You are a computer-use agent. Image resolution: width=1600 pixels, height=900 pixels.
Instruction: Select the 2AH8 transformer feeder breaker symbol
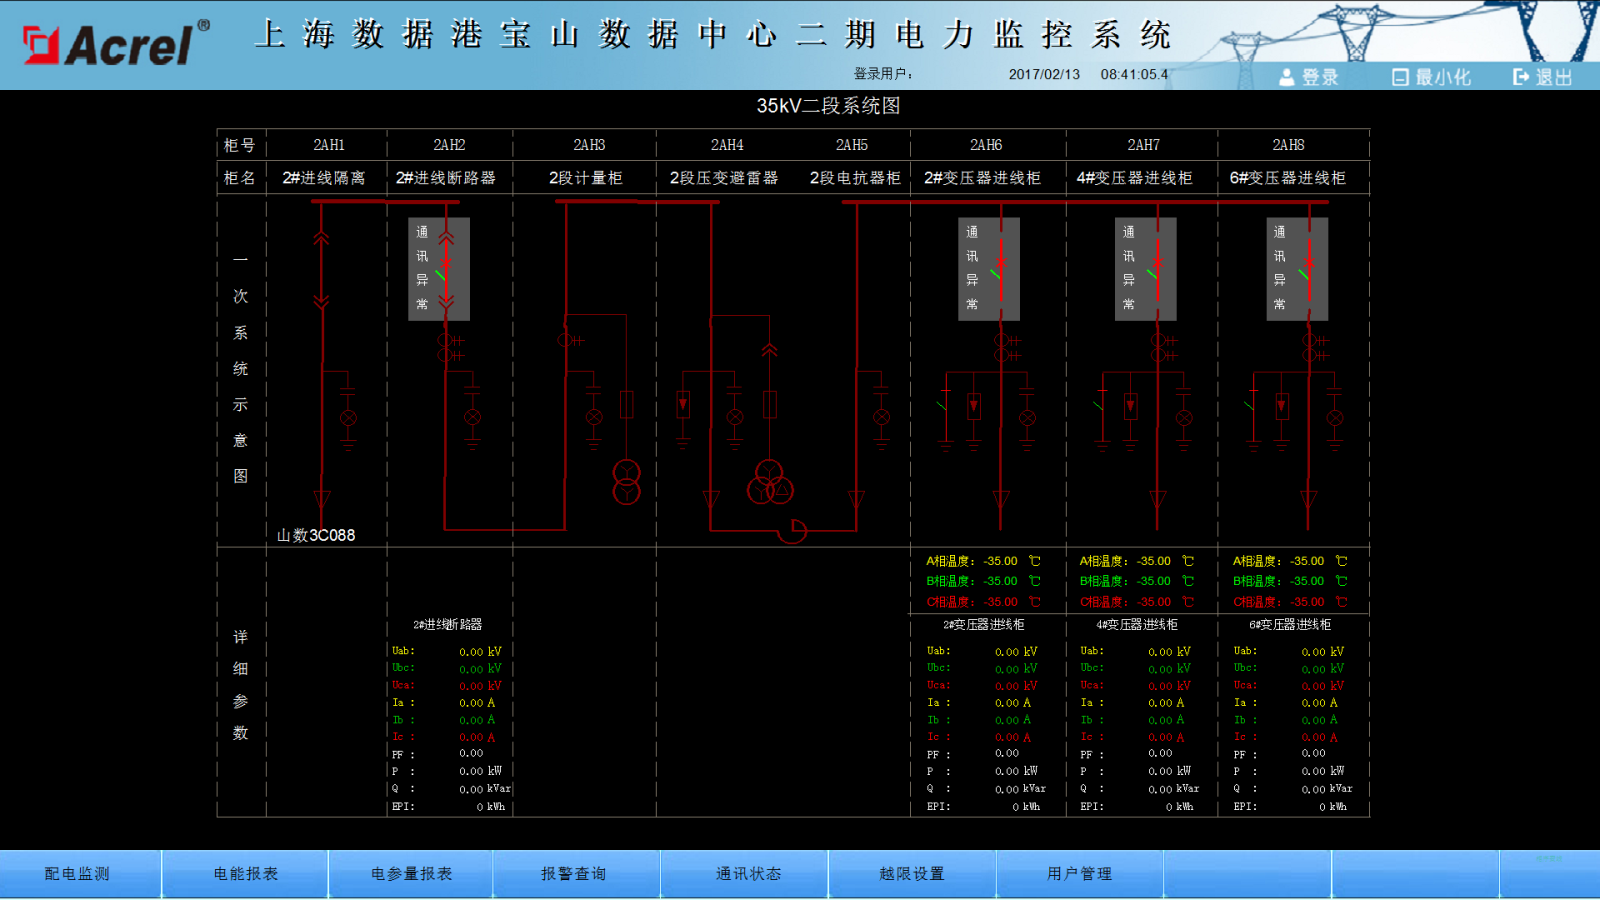pos(1308,269)
